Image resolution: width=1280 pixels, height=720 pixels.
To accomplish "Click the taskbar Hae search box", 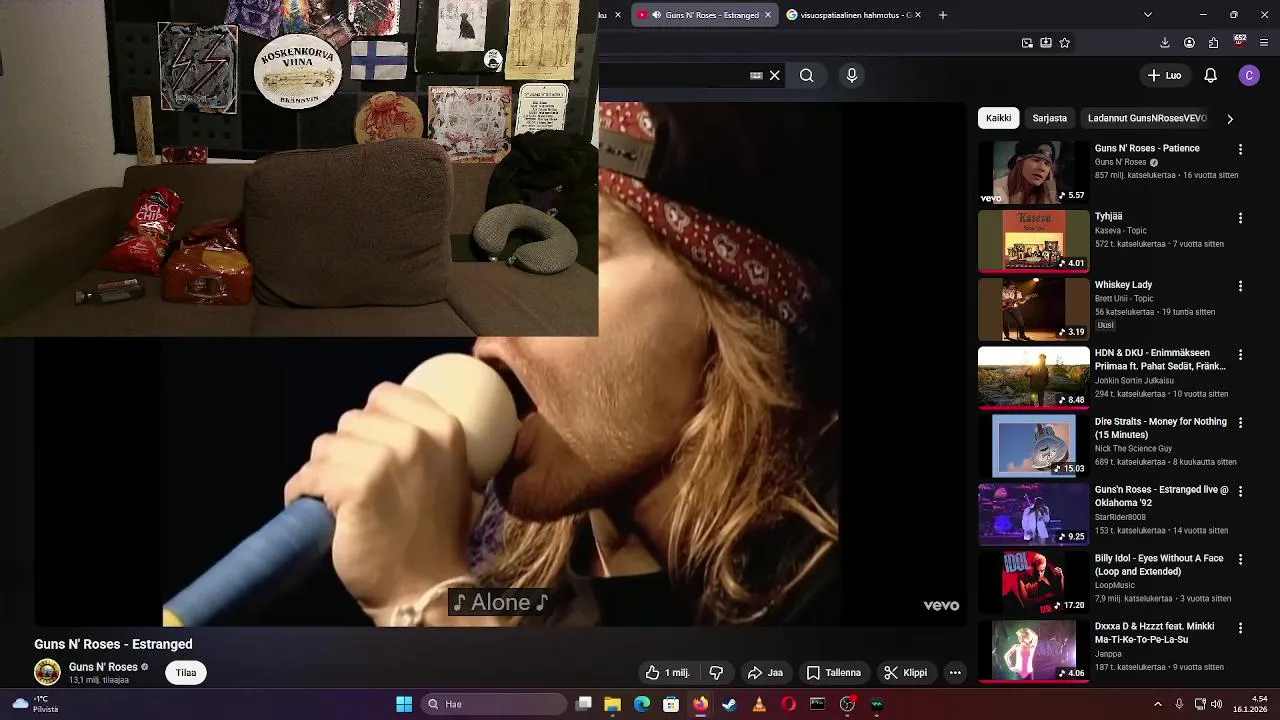I will pos(494,704).
